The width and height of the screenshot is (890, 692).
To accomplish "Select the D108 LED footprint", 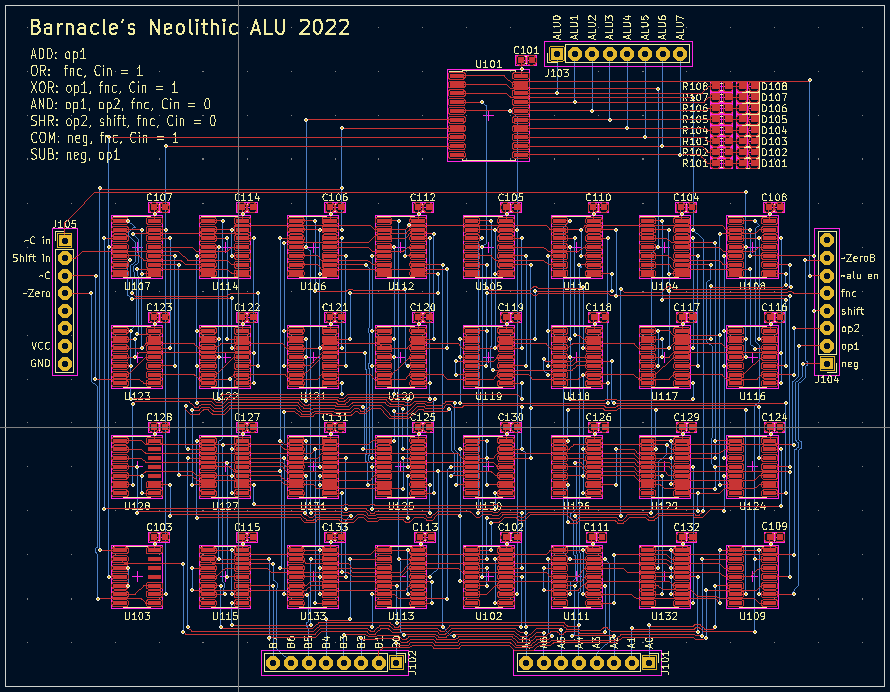I will click(746, 87).
